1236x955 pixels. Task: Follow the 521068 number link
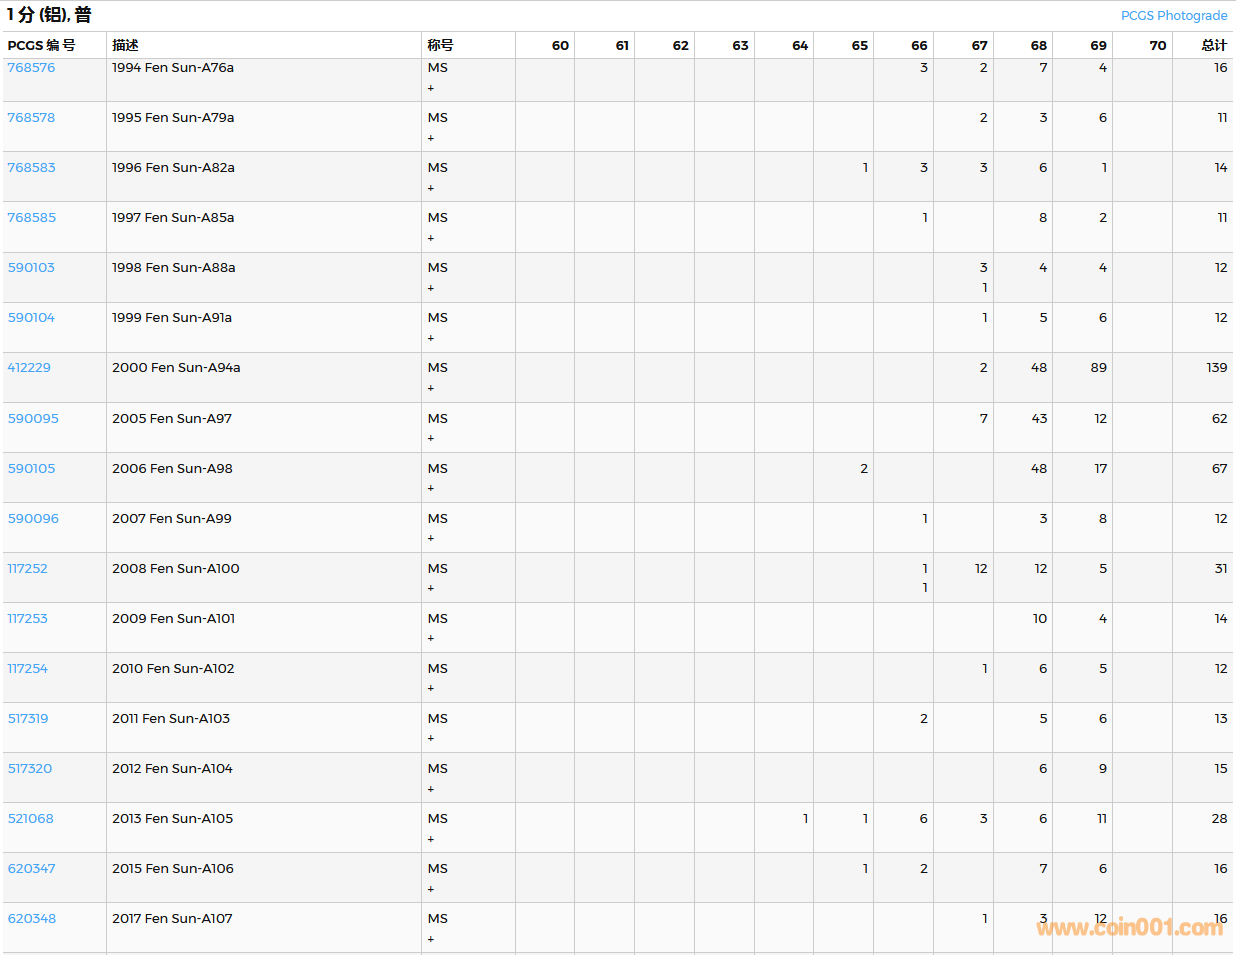(x=31, y=819)
